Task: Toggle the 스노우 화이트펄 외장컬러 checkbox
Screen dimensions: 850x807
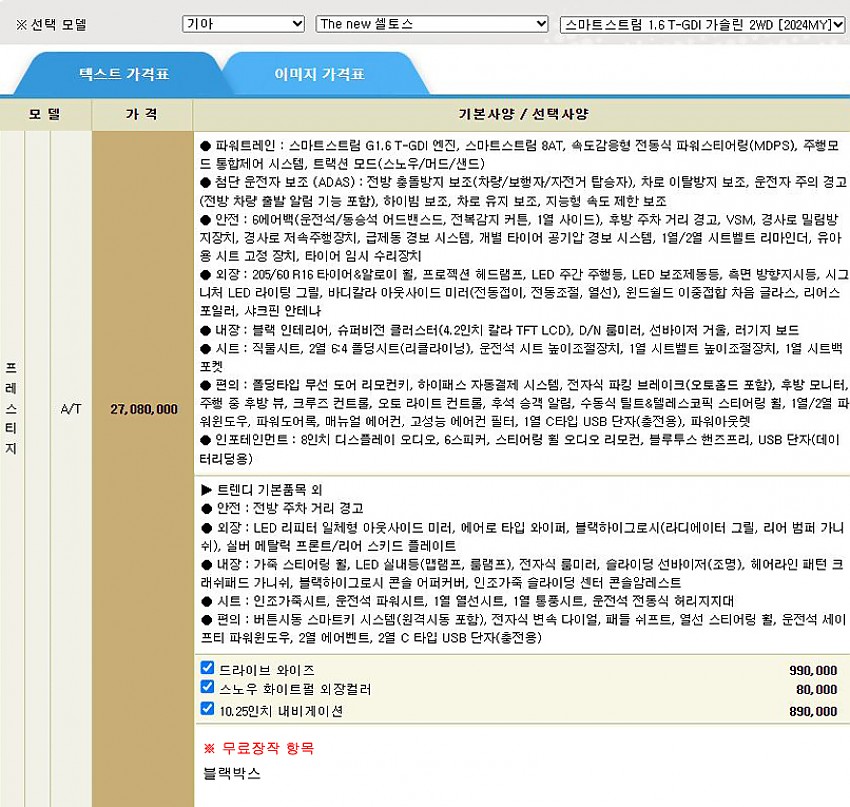Action: coord(207,688)
